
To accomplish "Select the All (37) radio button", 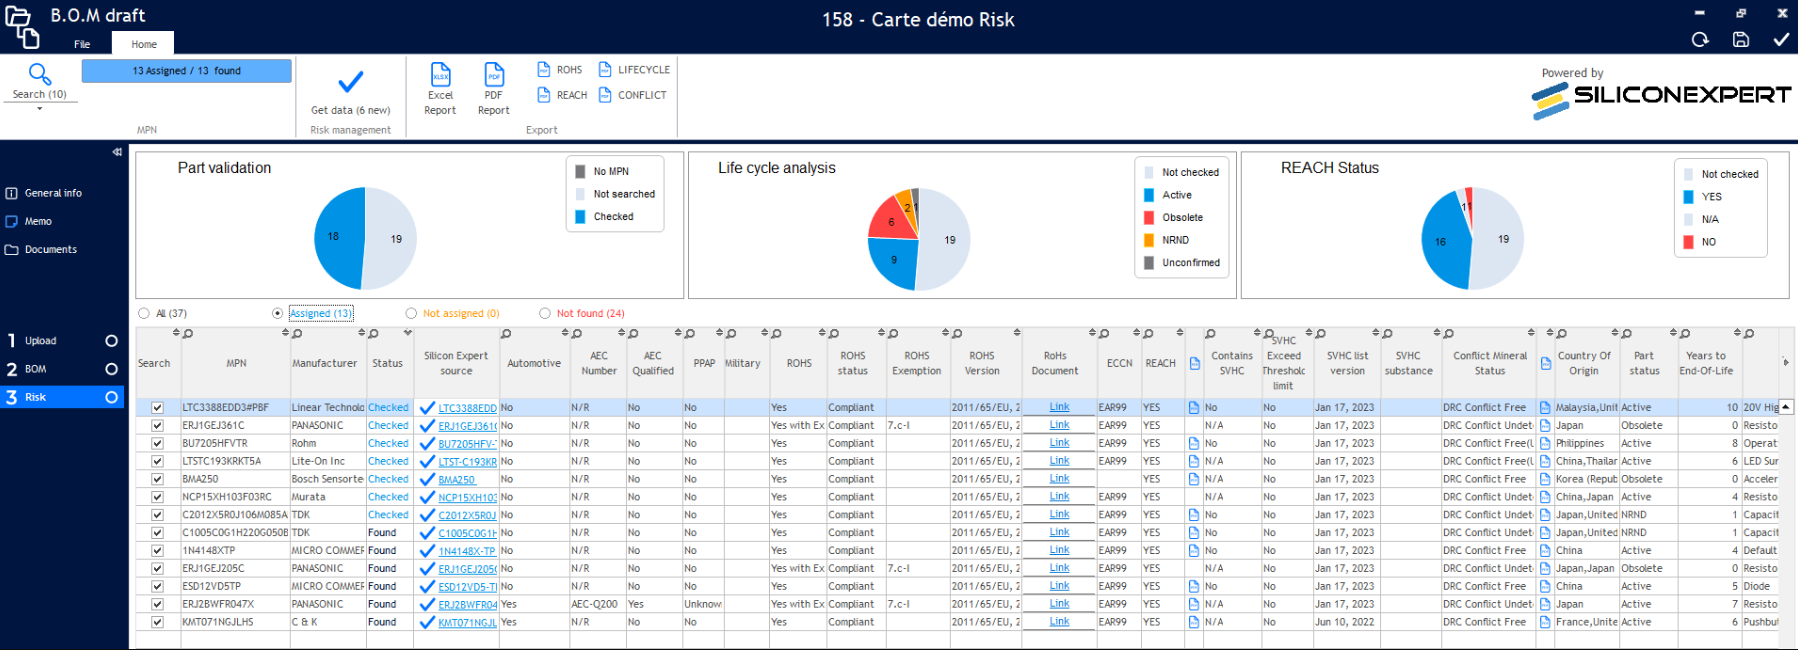I will click(145, 314).
